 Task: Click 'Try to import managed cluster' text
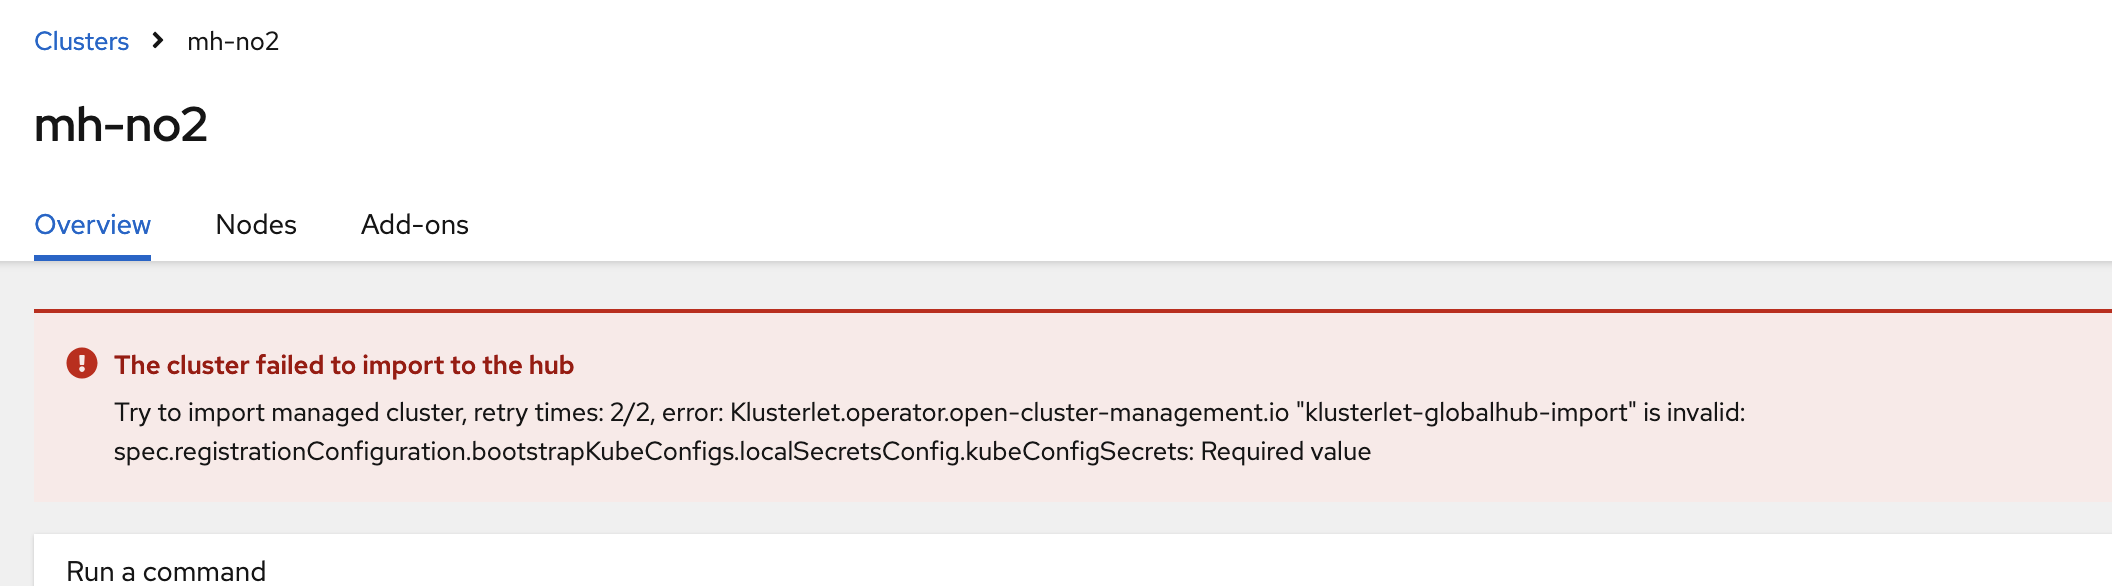(x=289, y=412)
